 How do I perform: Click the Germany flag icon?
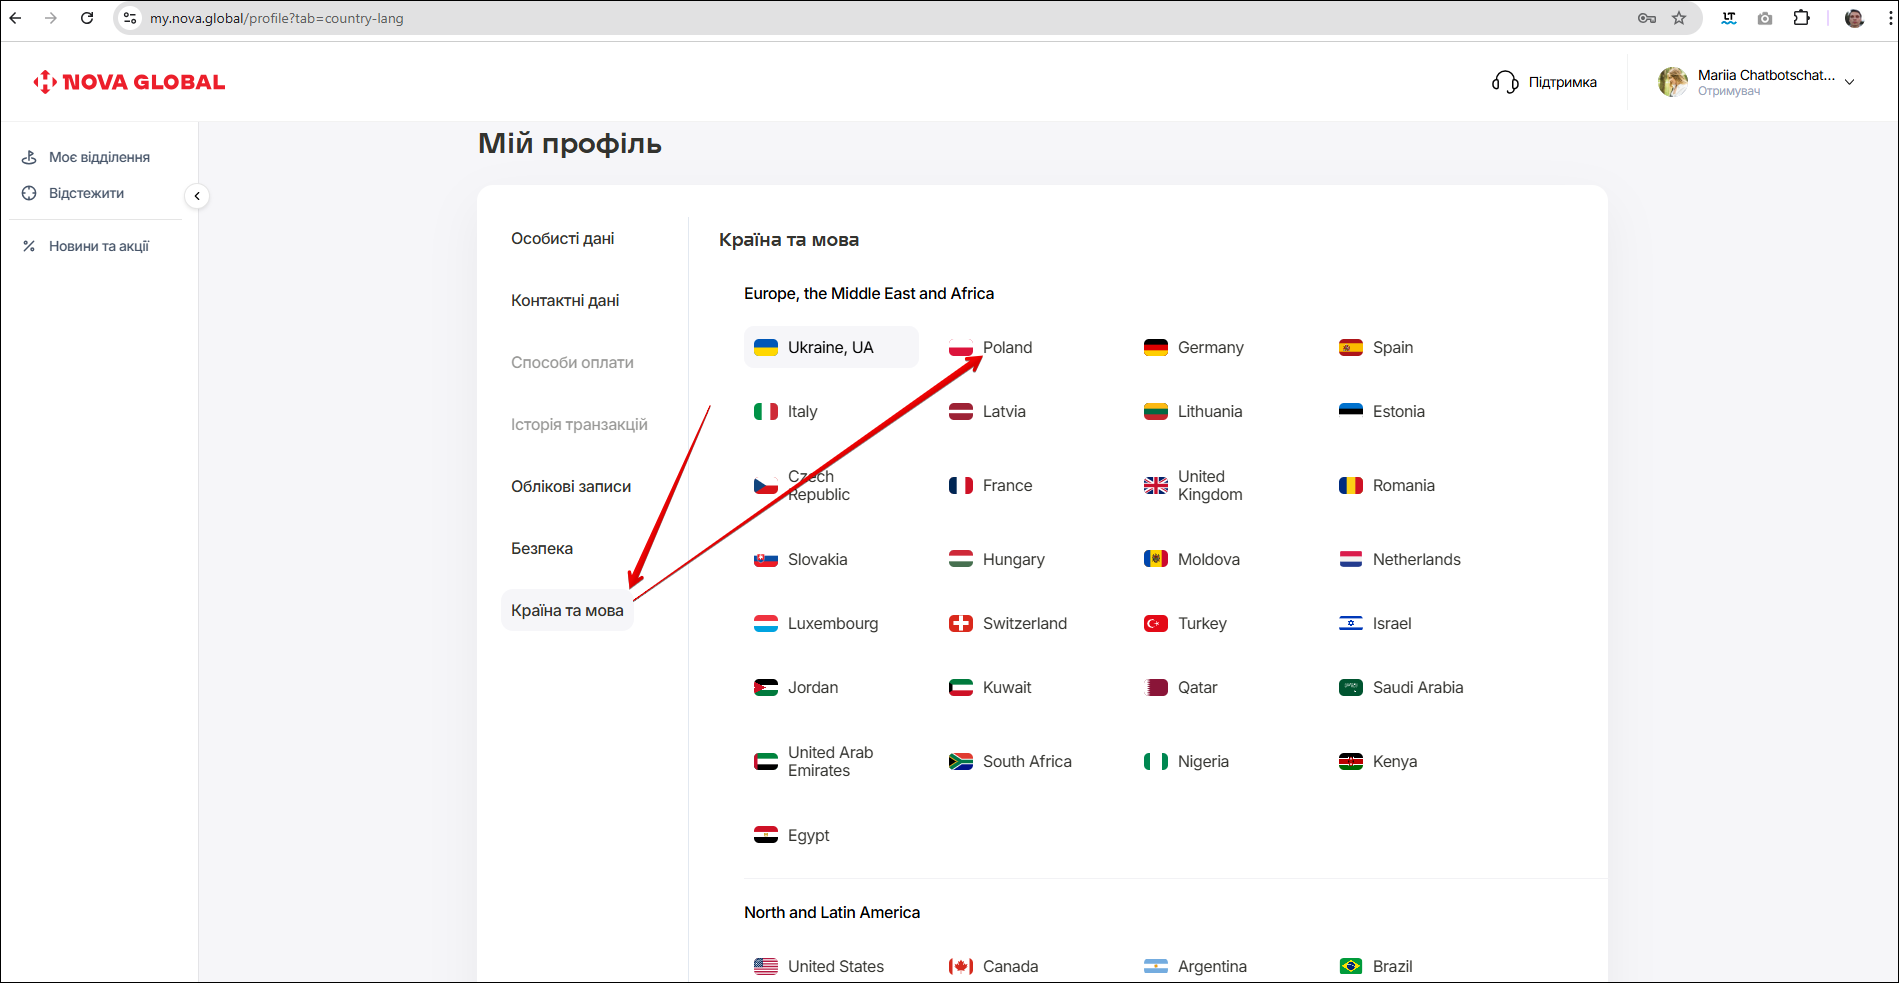1155,348
